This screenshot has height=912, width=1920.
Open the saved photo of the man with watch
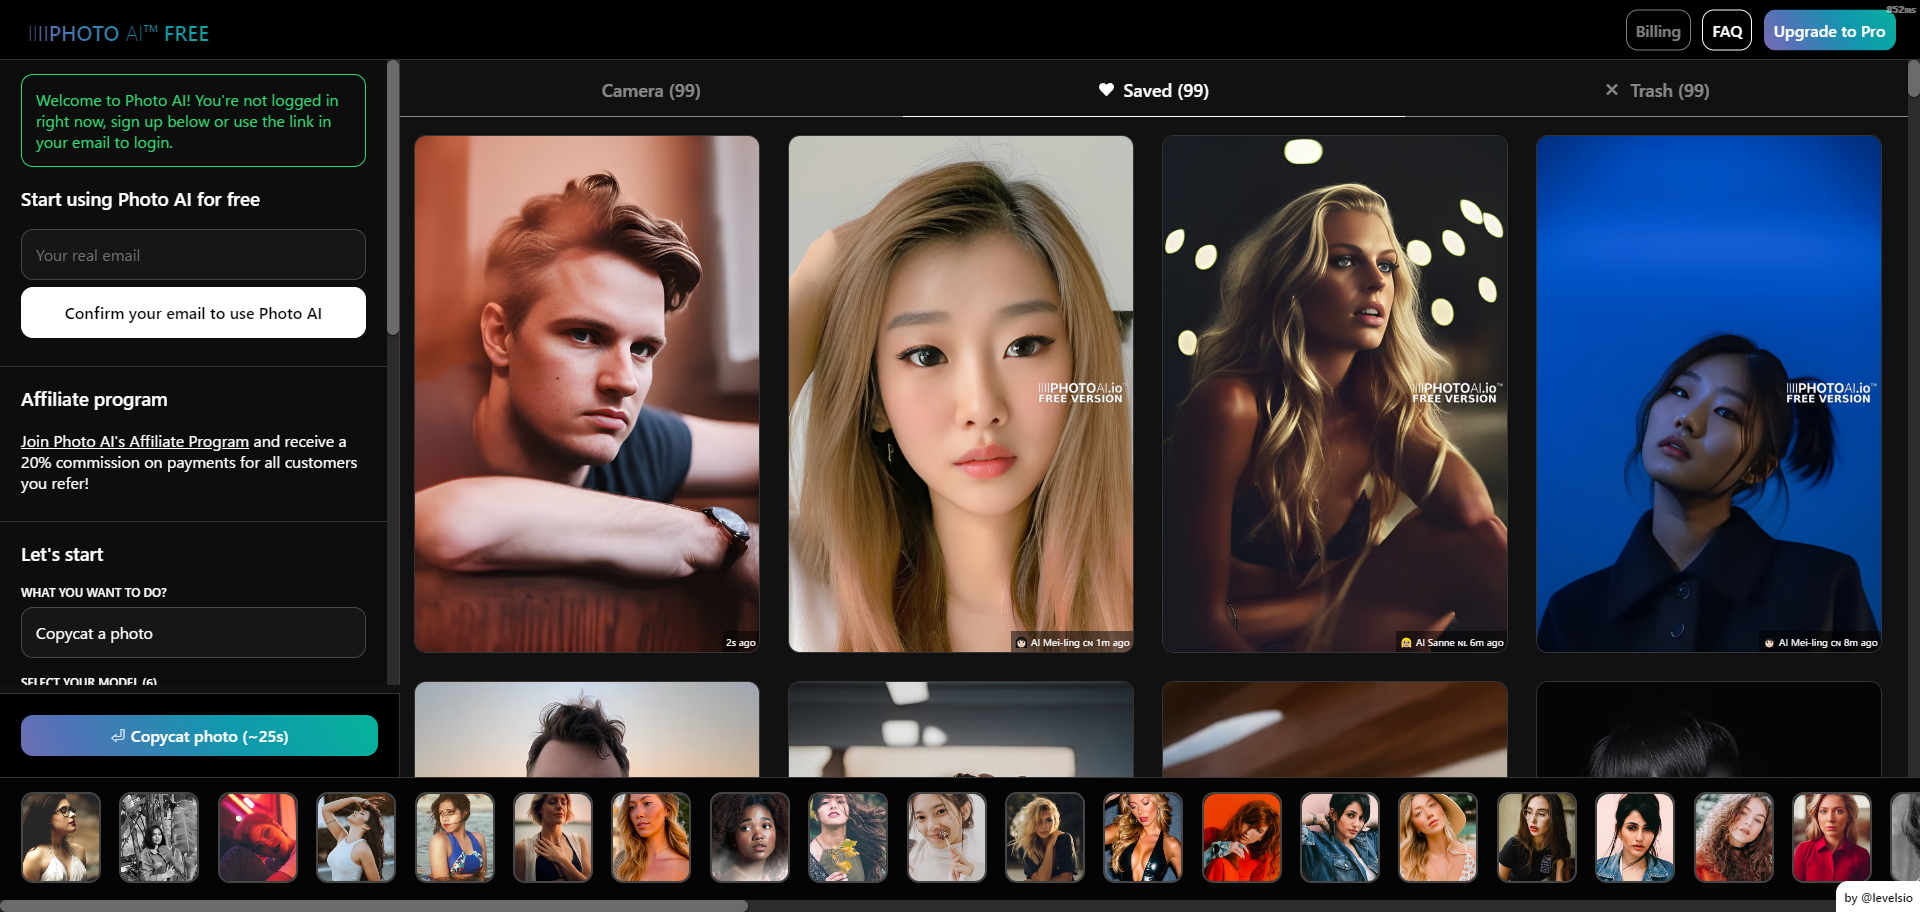(x=587, y=394)
